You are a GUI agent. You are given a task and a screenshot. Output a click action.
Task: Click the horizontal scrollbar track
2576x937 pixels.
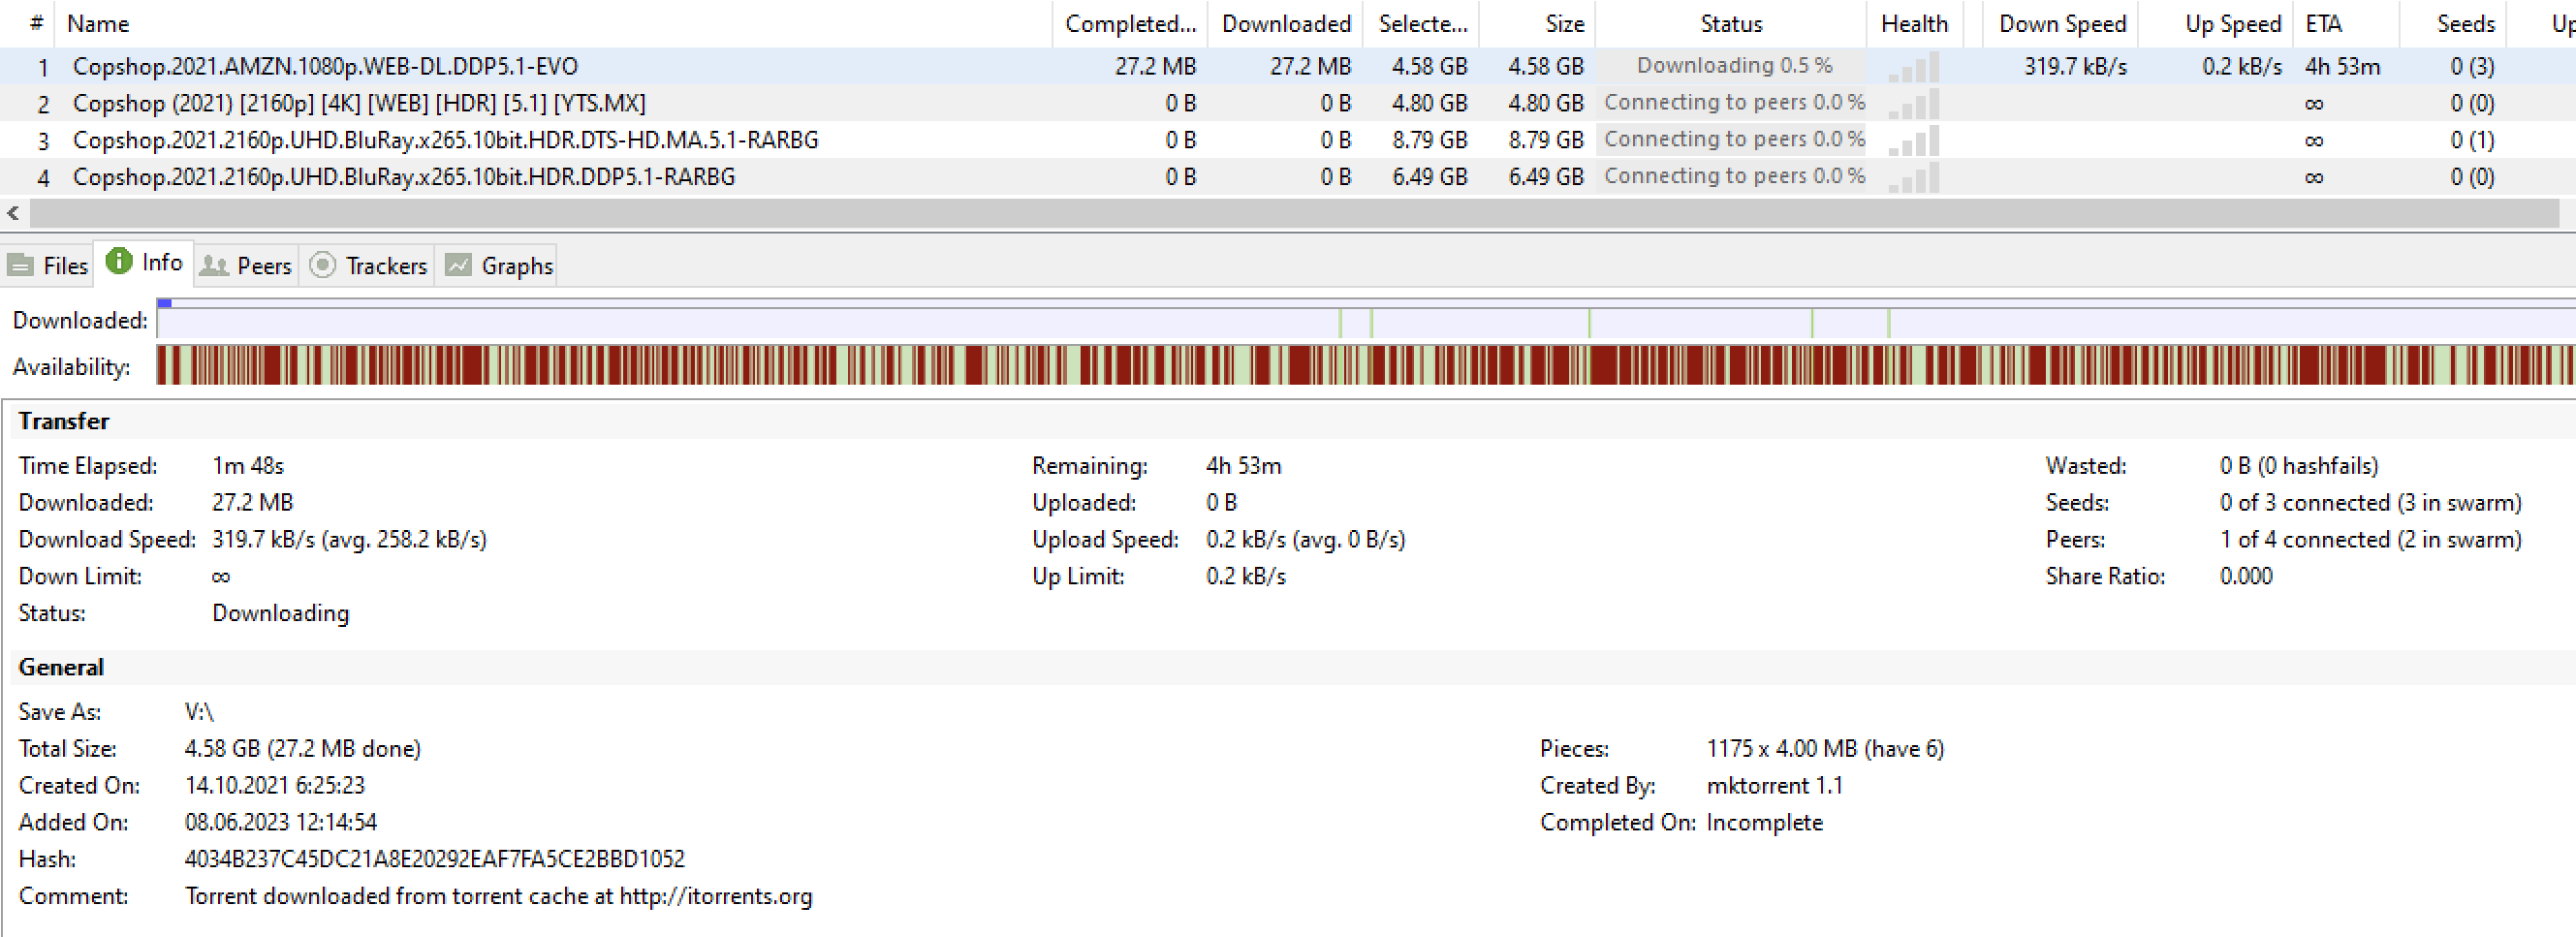(1294, 213)
